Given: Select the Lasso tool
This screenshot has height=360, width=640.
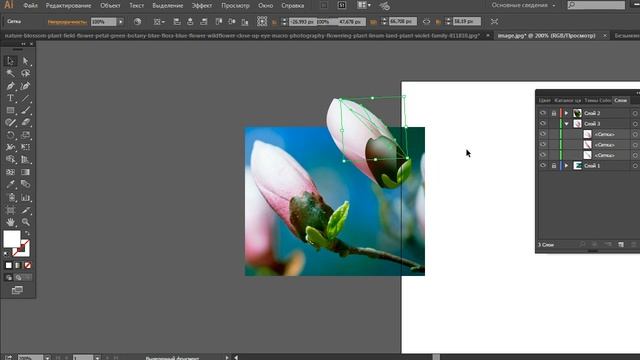Looking at the screenshot, I should (25, 73).
